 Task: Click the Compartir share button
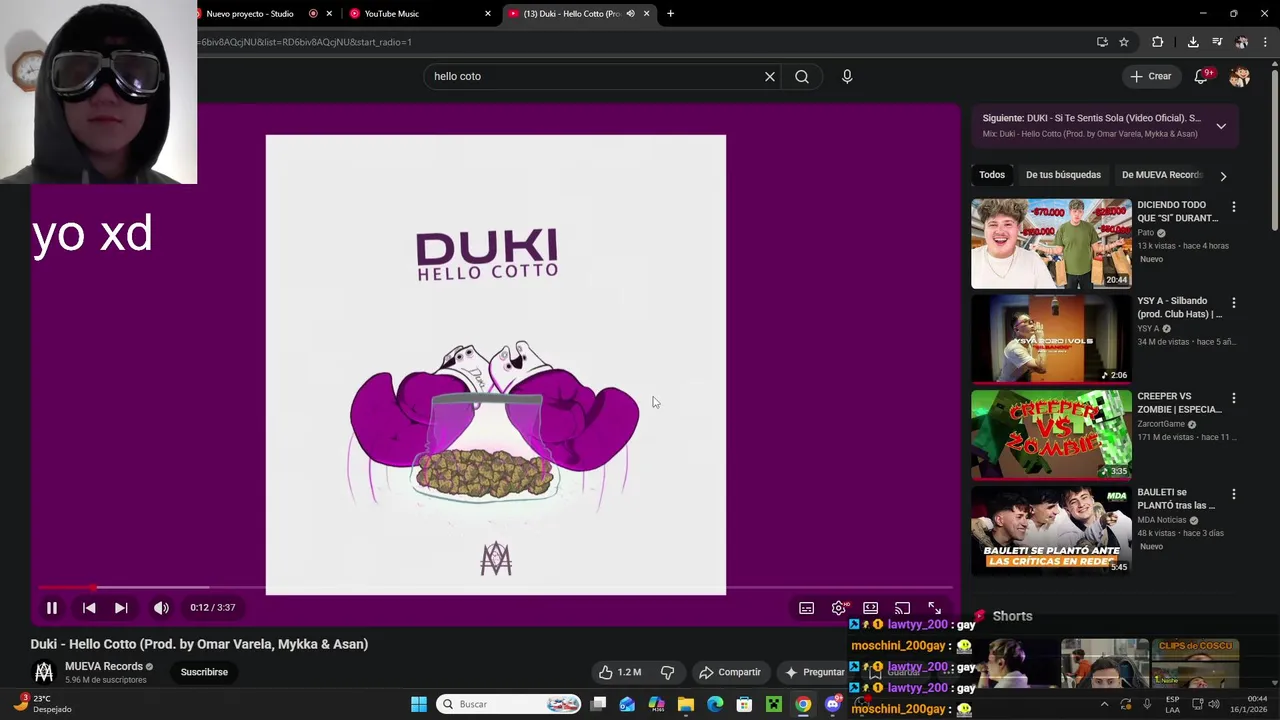pyautogui.click(x=730, y=672)
